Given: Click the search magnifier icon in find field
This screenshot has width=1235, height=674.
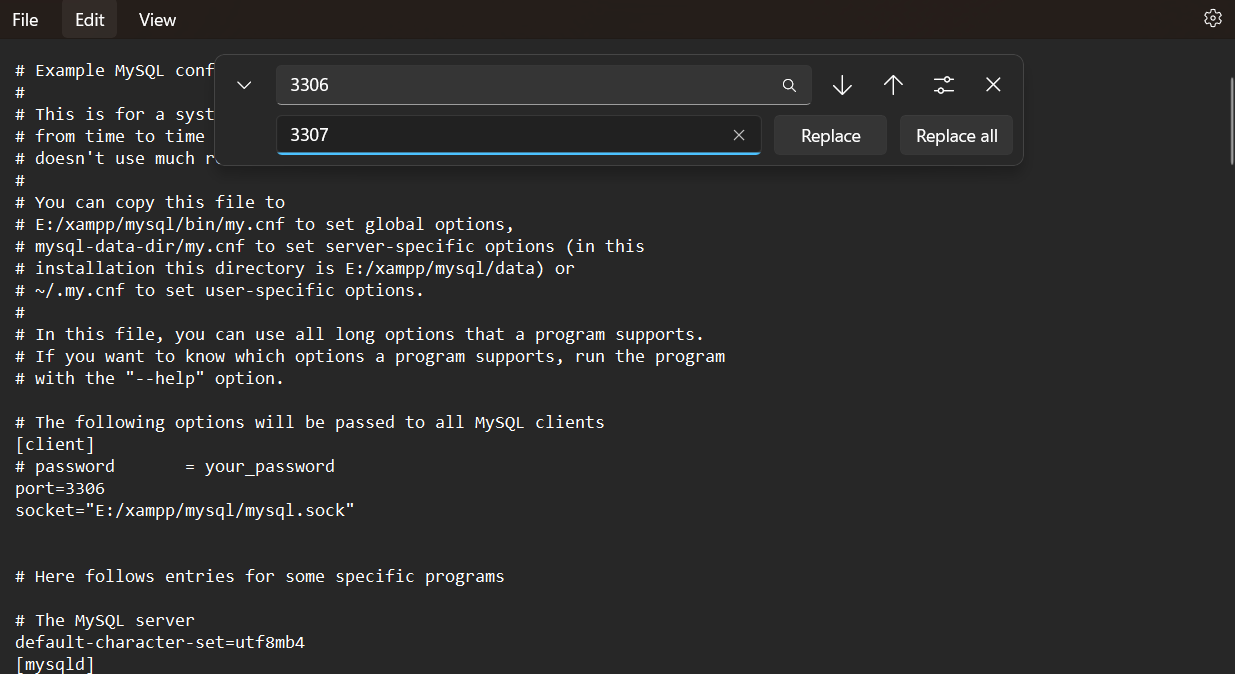Looking at the screenshot, I should tap(789, 86).
